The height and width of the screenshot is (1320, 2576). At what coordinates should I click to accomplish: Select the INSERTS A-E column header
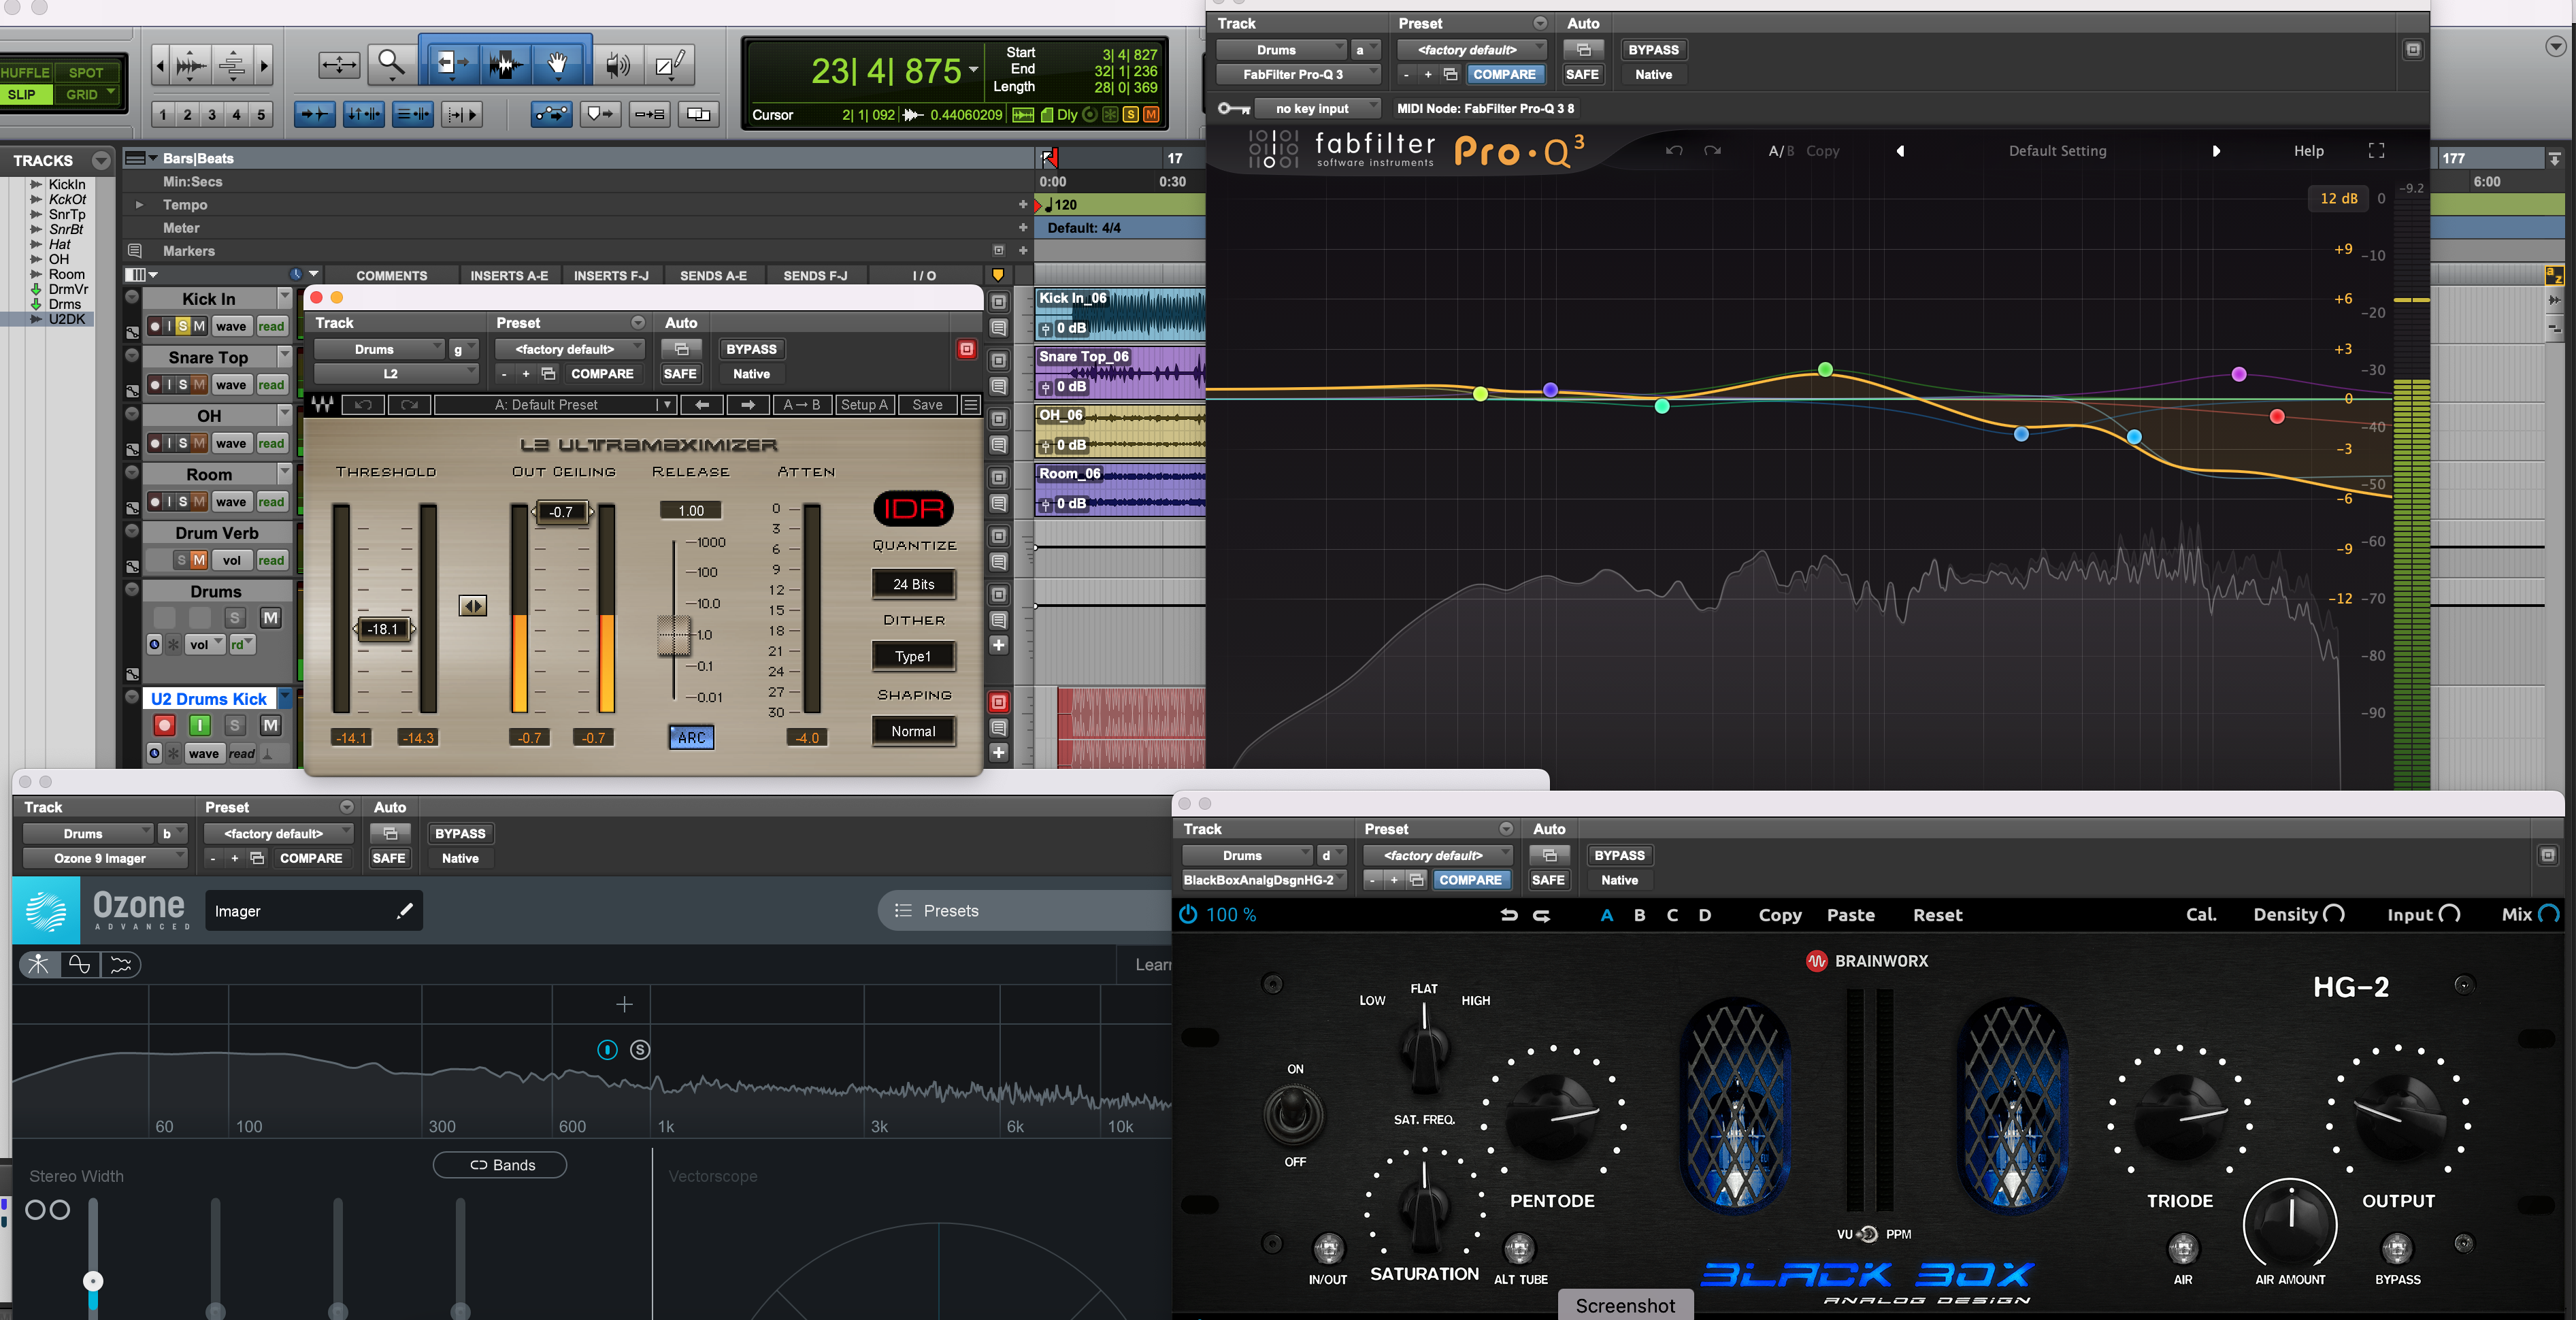coord(509,276)
